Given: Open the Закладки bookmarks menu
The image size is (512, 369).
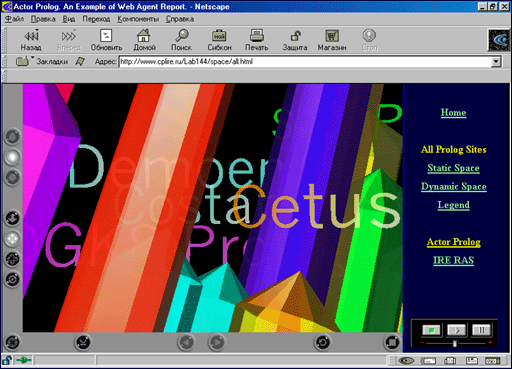Looking at the screenshot, I should (x=42, y=61).
